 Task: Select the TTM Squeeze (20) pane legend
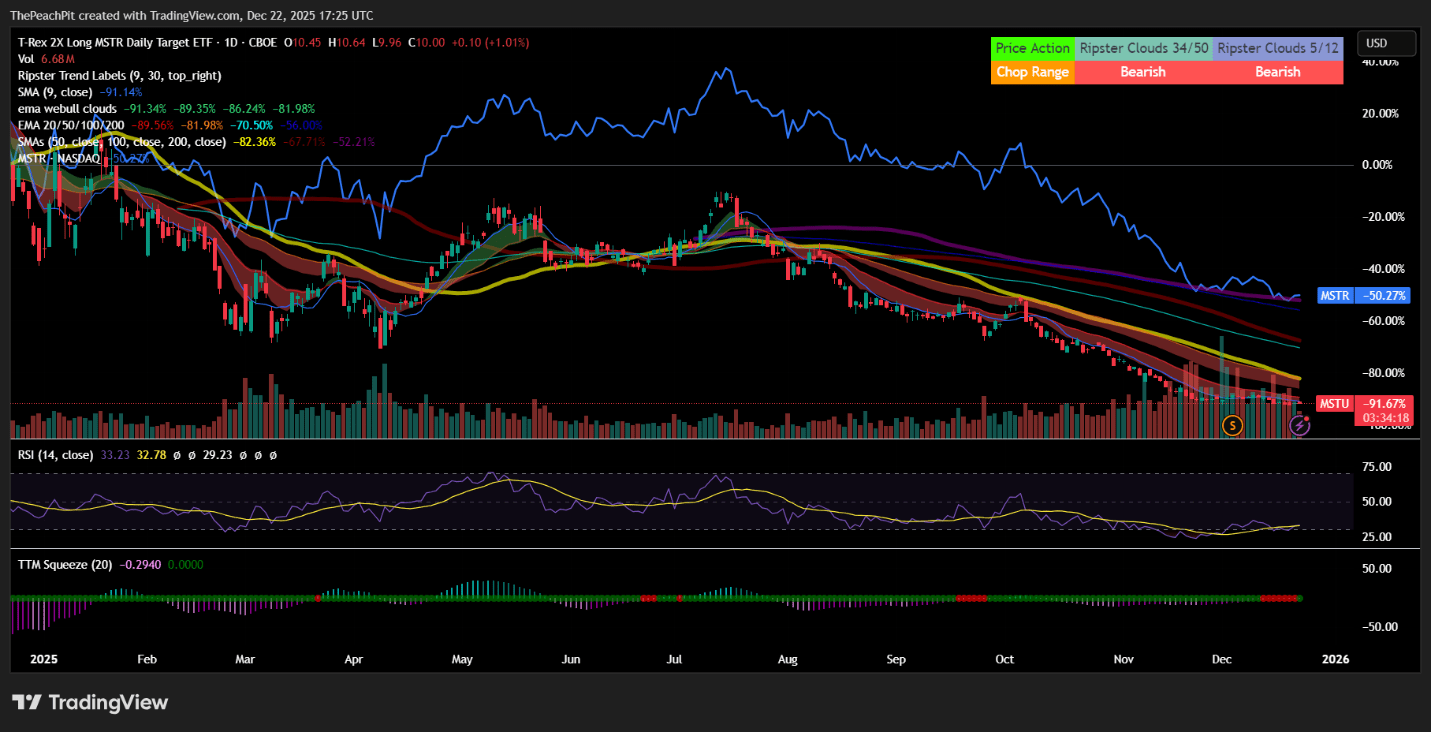tap(65, 564)
